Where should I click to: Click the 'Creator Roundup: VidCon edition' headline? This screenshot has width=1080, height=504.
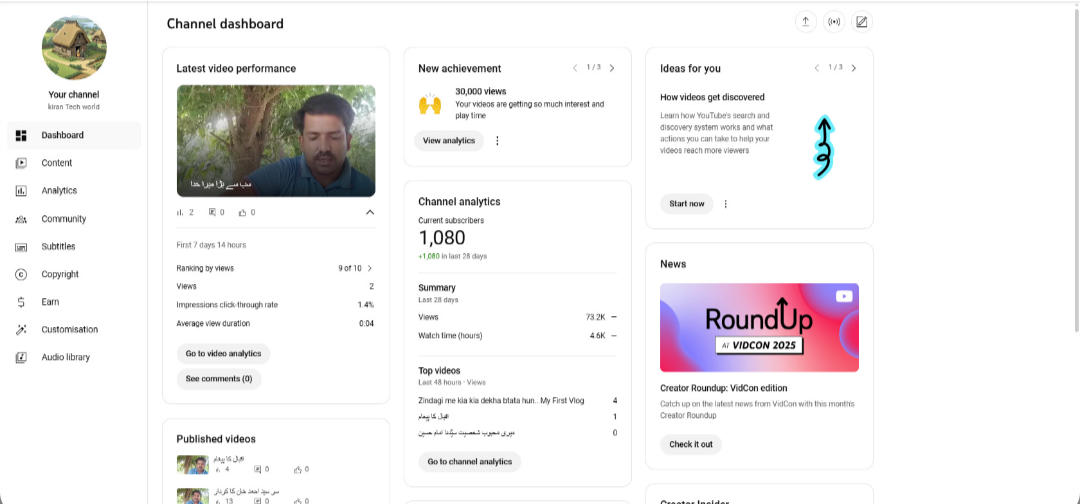723,388
